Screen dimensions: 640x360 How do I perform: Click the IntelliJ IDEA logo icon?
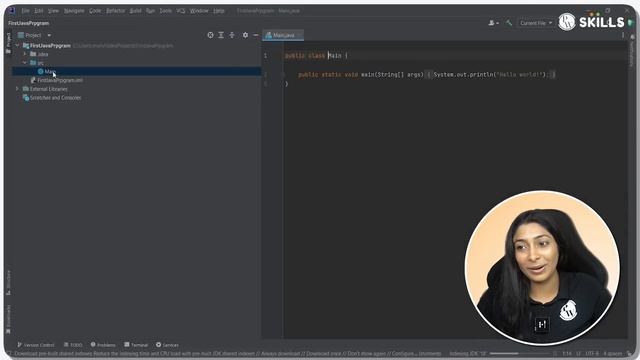11,11
